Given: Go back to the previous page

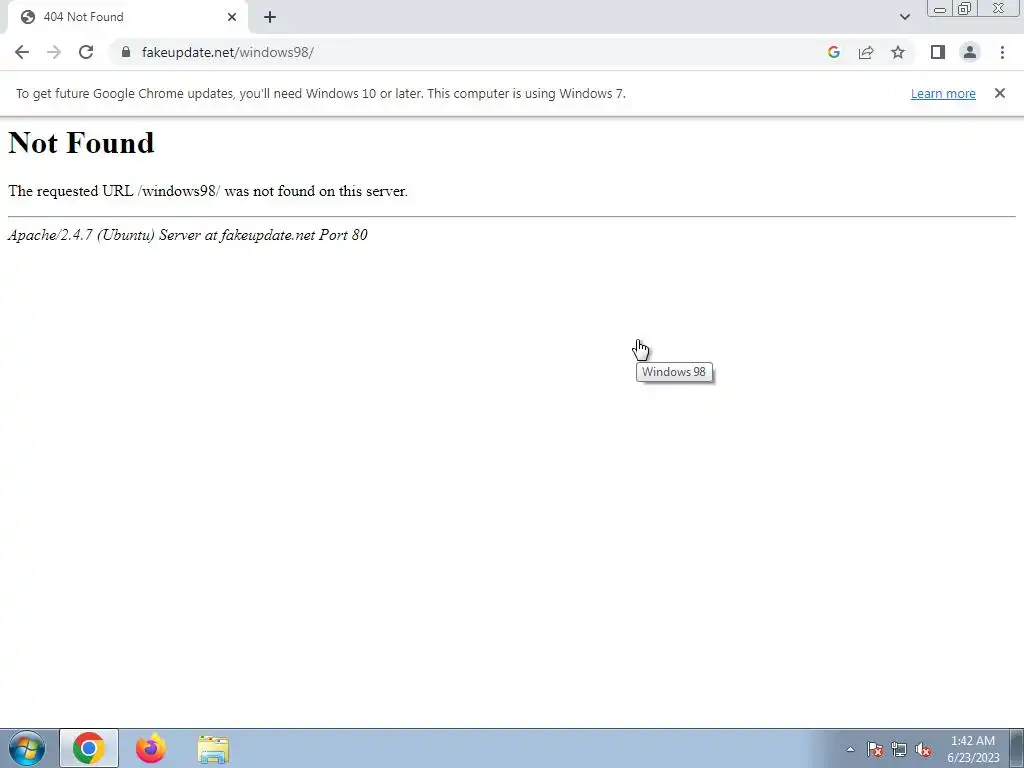Looking at the screenshot, I should pos(22,52).
